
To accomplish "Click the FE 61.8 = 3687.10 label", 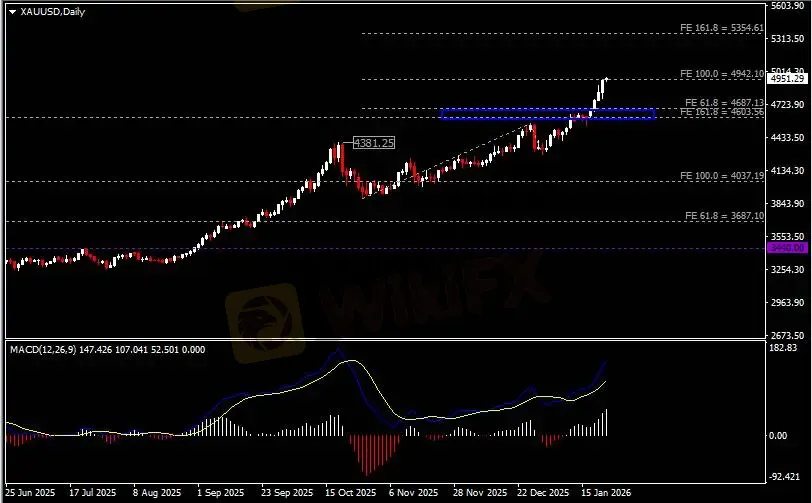I will (x=724, y=216).
